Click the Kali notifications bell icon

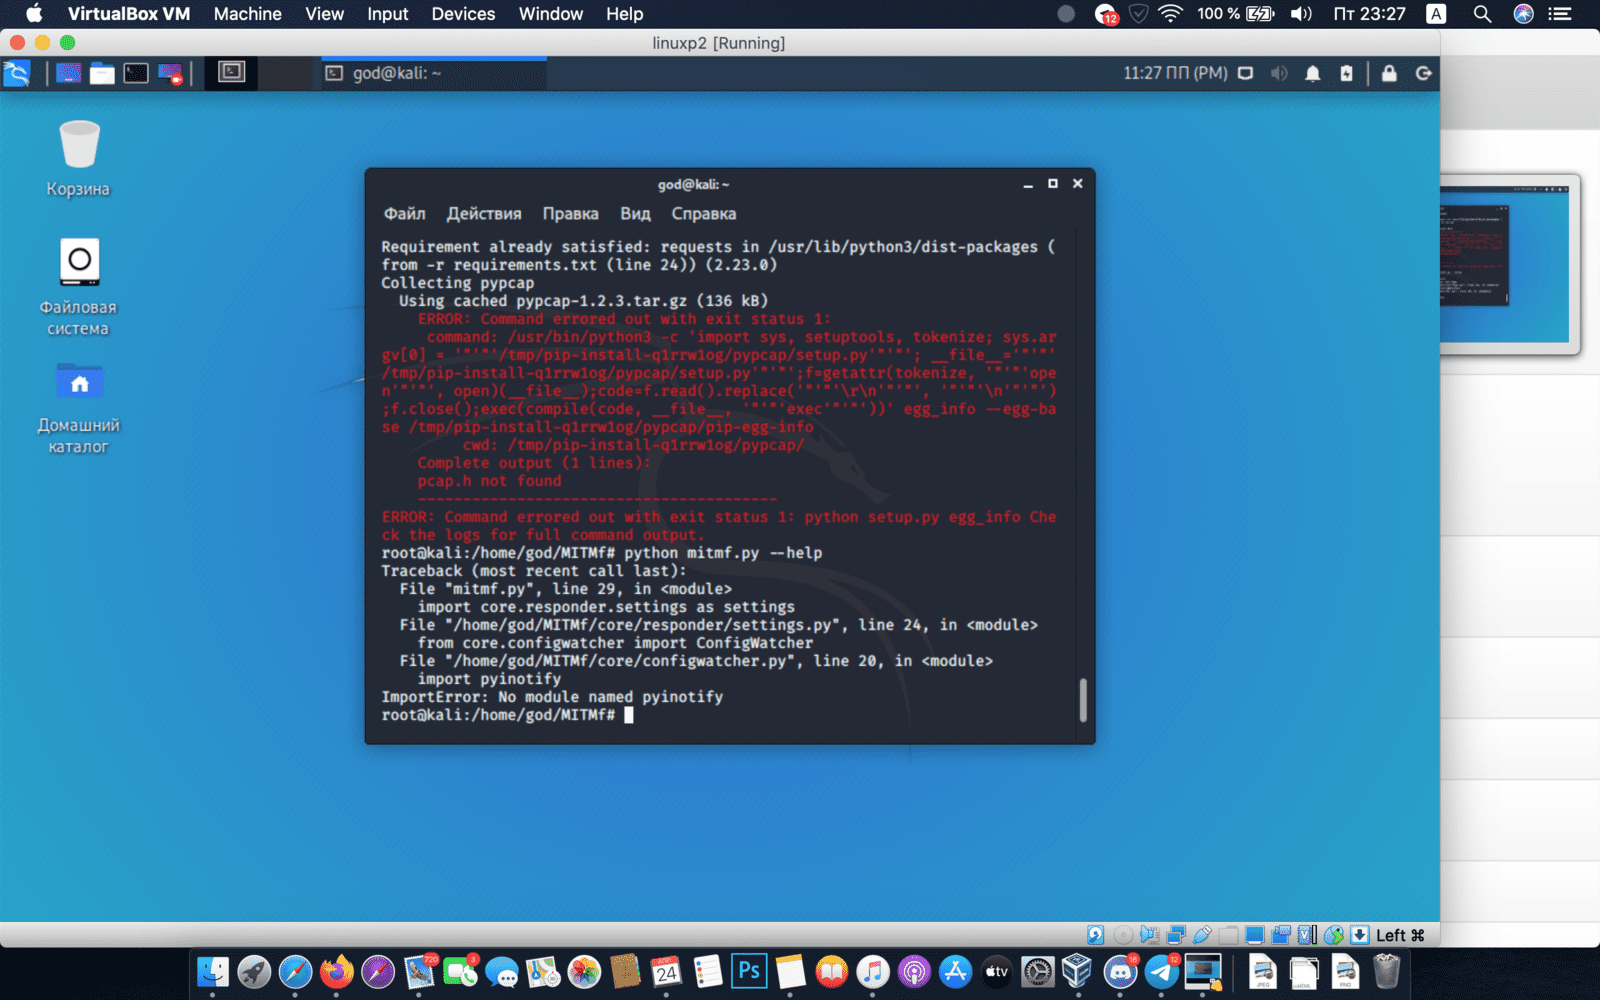tap(1312, 73)
